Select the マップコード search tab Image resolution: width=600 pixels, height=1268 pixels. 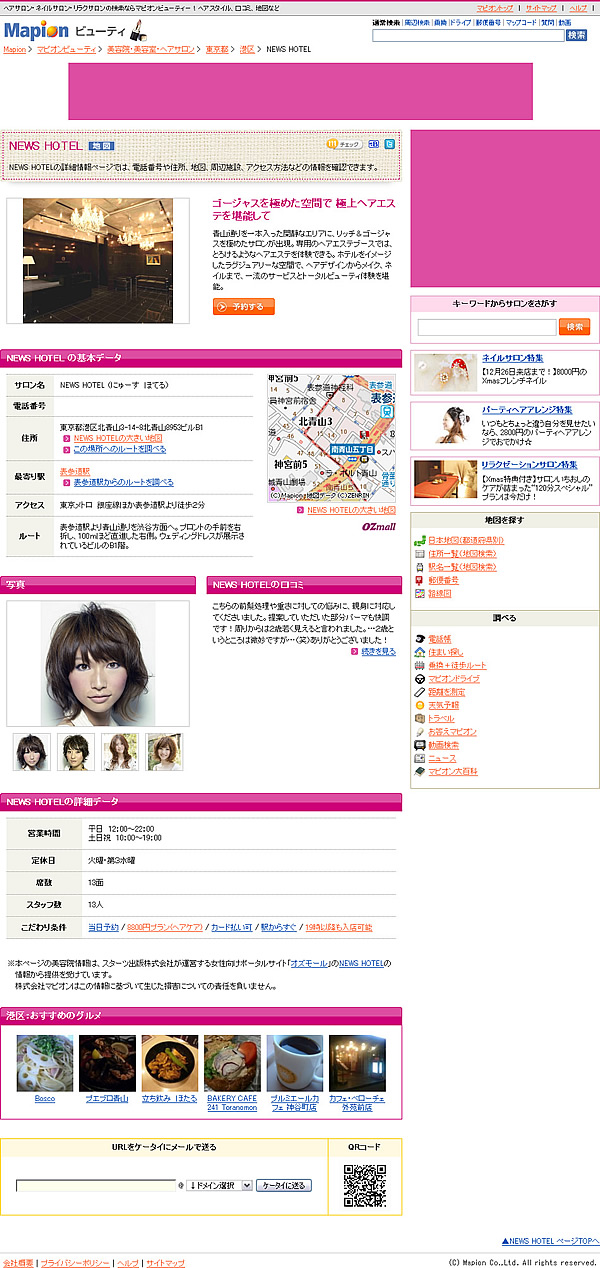(x=521, y=22)
